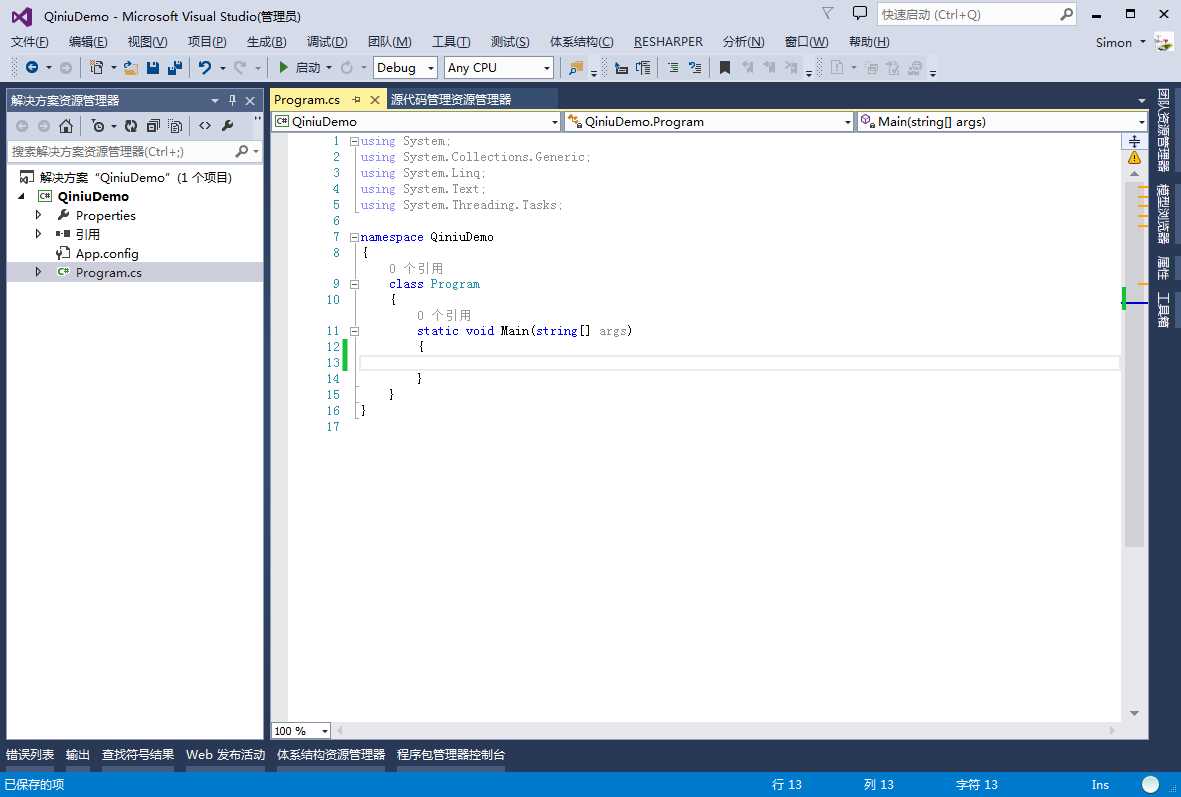This screenshot has width=1181, height=797.
Task: Select App.config in Solution Explorer
Action: 106,254
